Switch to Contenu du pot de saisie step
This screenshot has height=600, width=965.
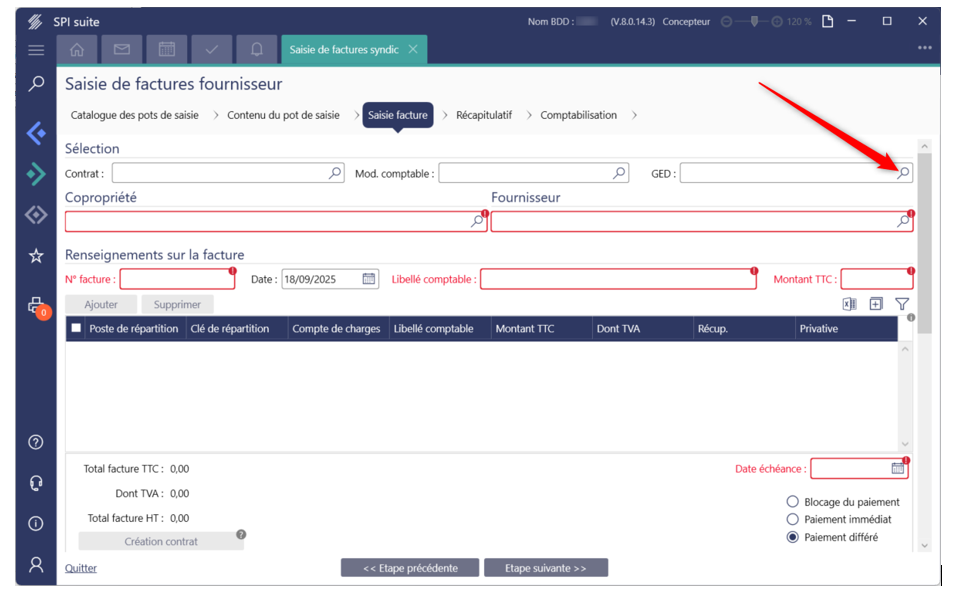(x=283, y=115)
